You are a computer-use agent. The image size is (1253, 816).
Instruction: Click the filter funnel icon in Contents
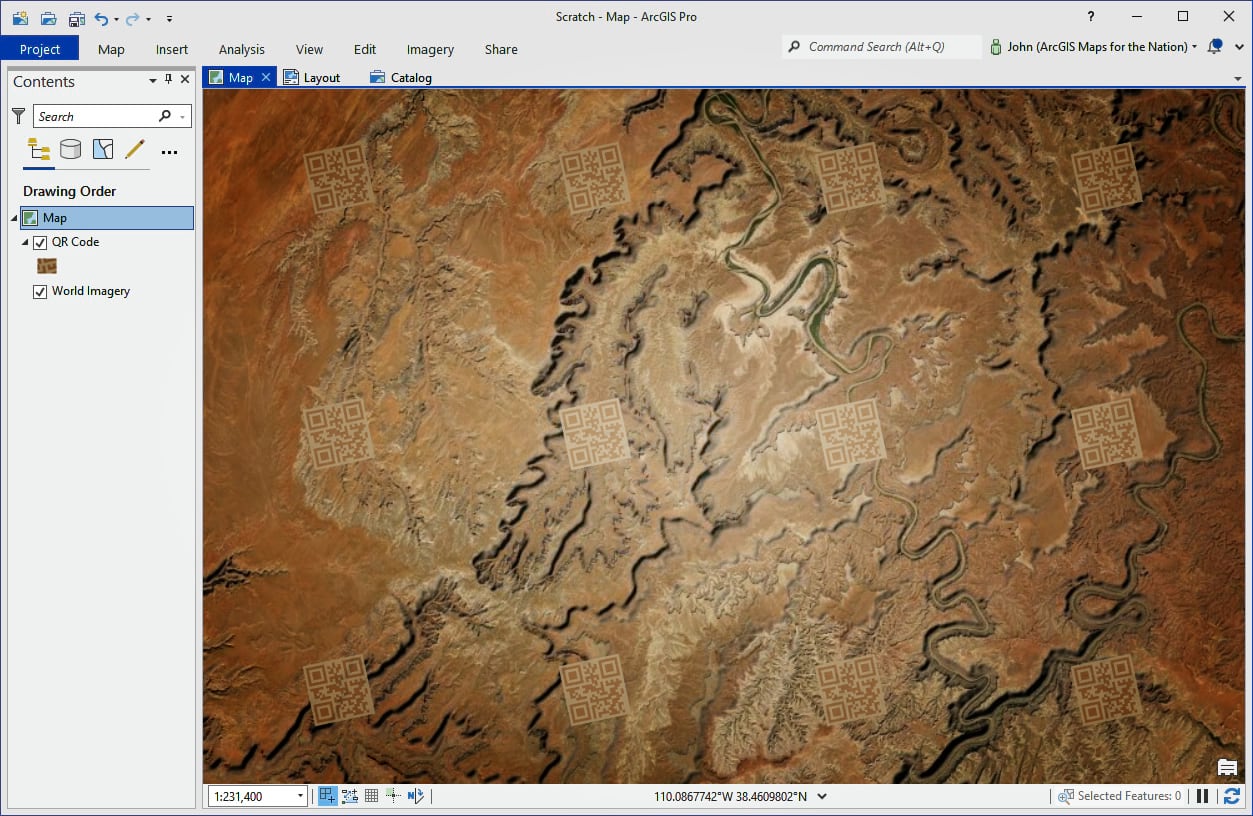point(18,116)
